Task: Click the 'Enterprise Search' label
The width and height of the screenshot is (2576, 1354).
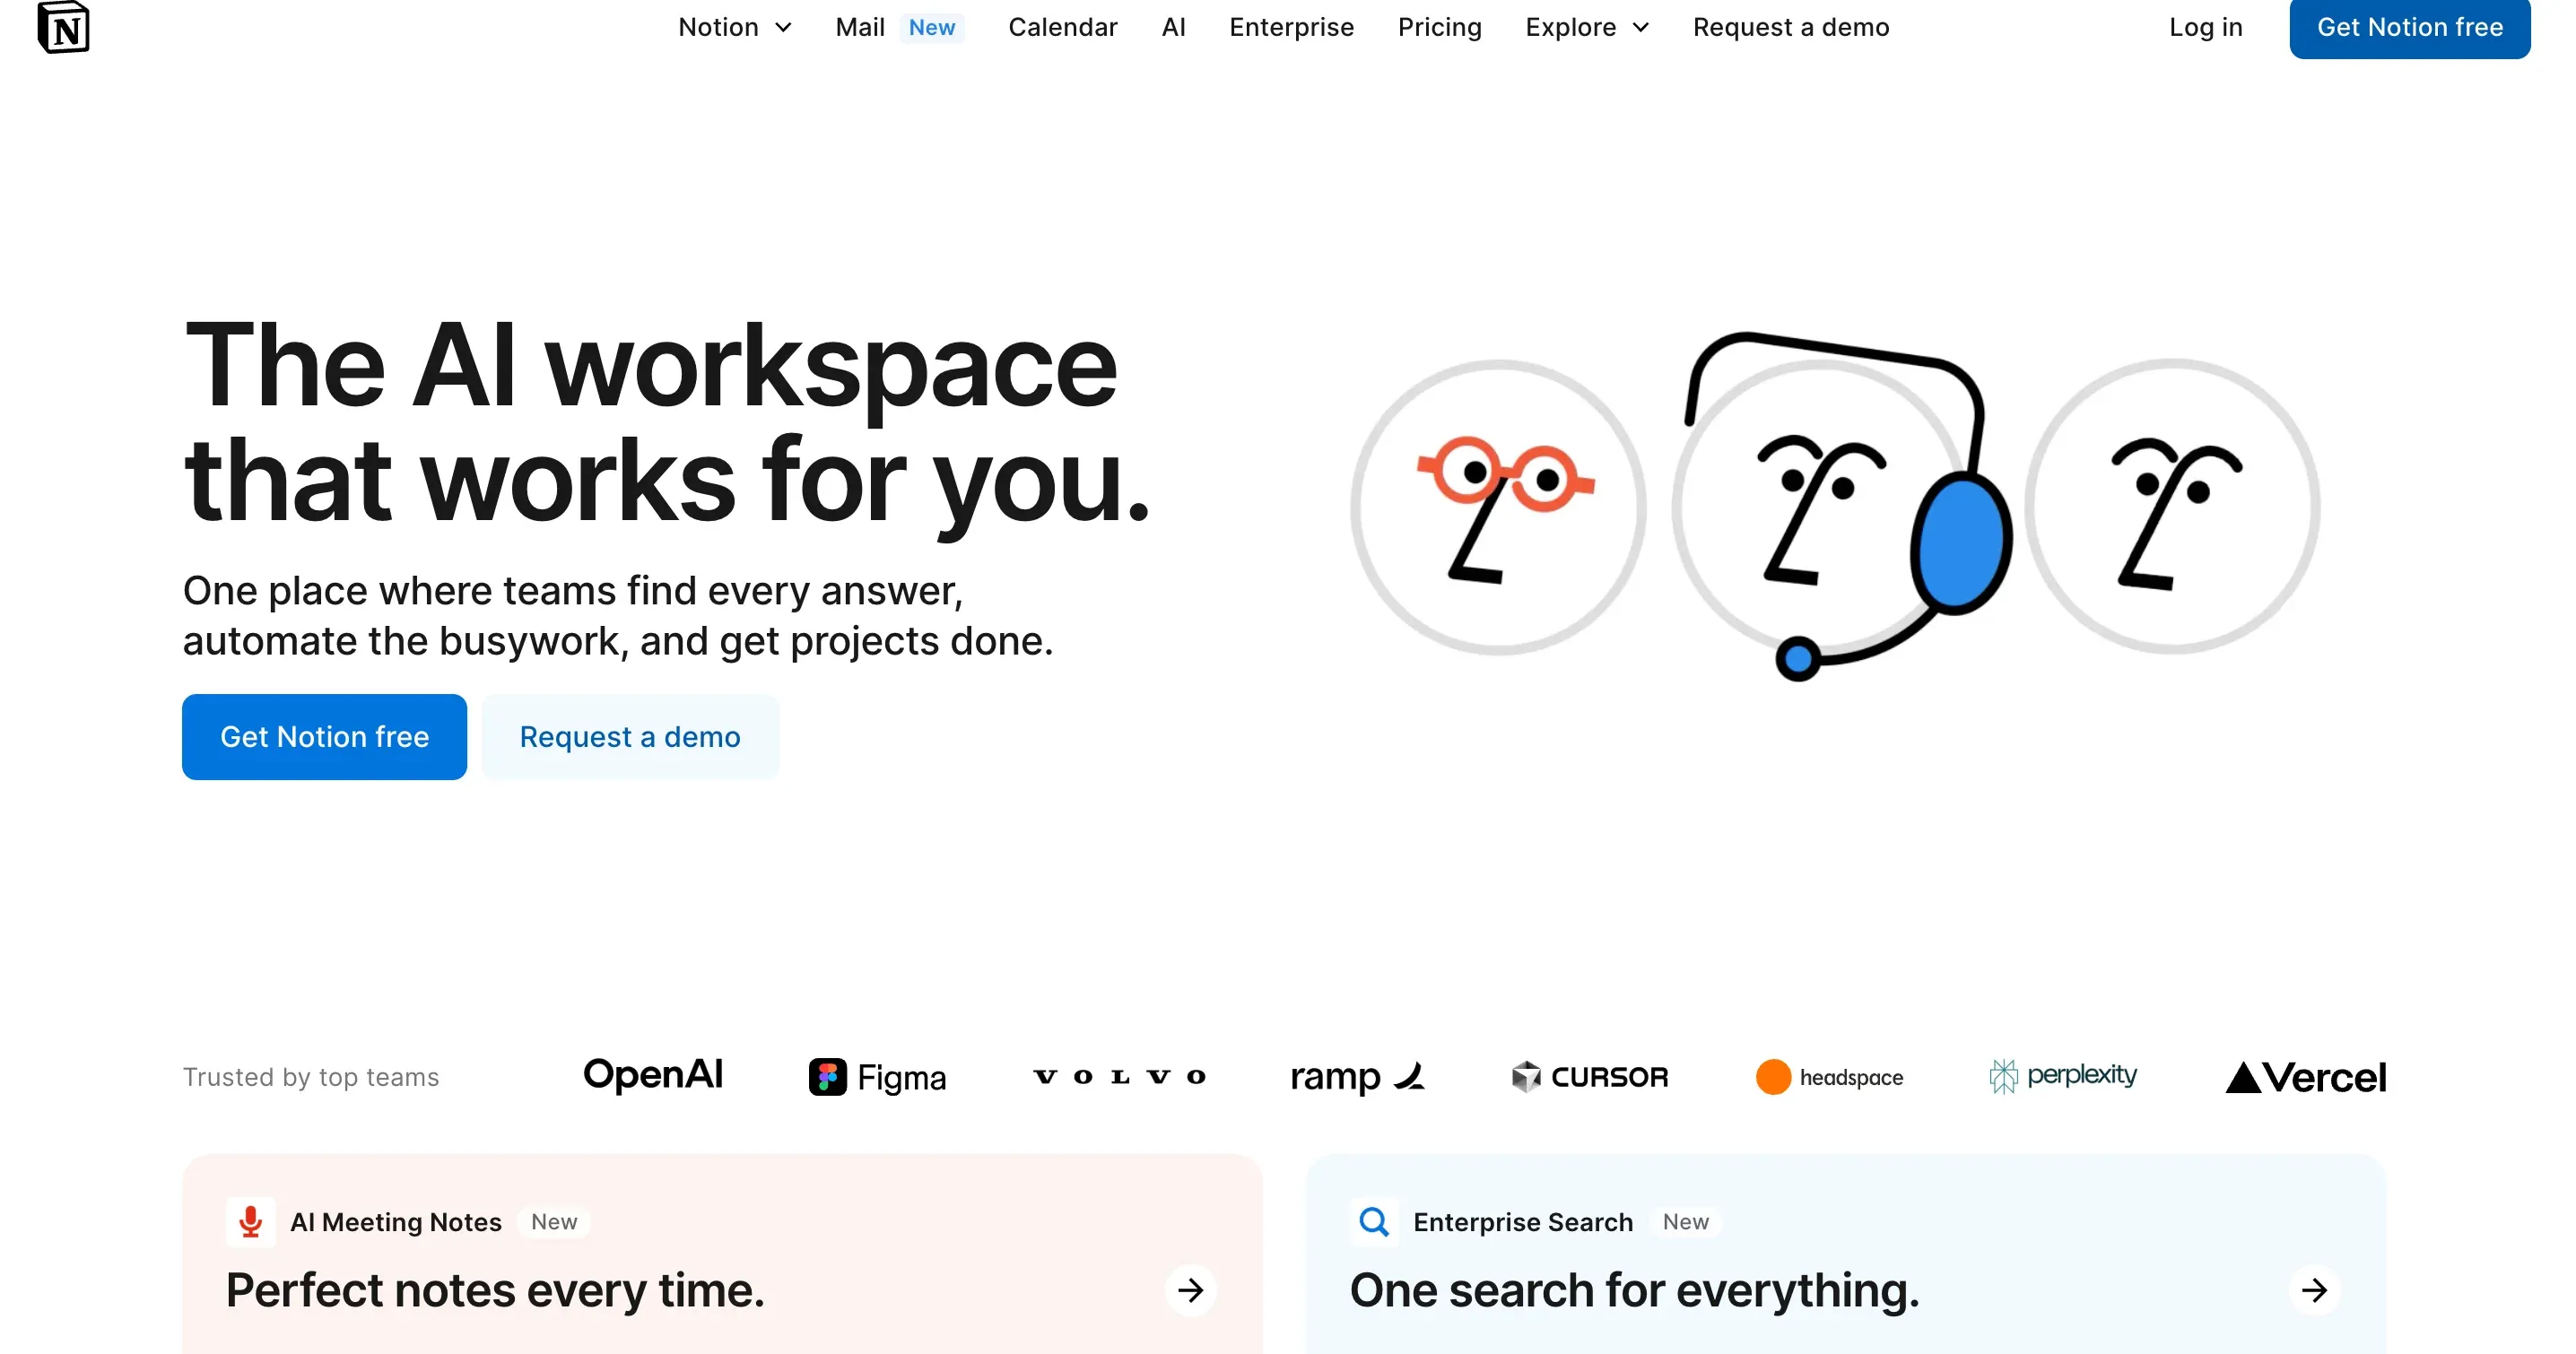Action: tap(1522, 1222)
